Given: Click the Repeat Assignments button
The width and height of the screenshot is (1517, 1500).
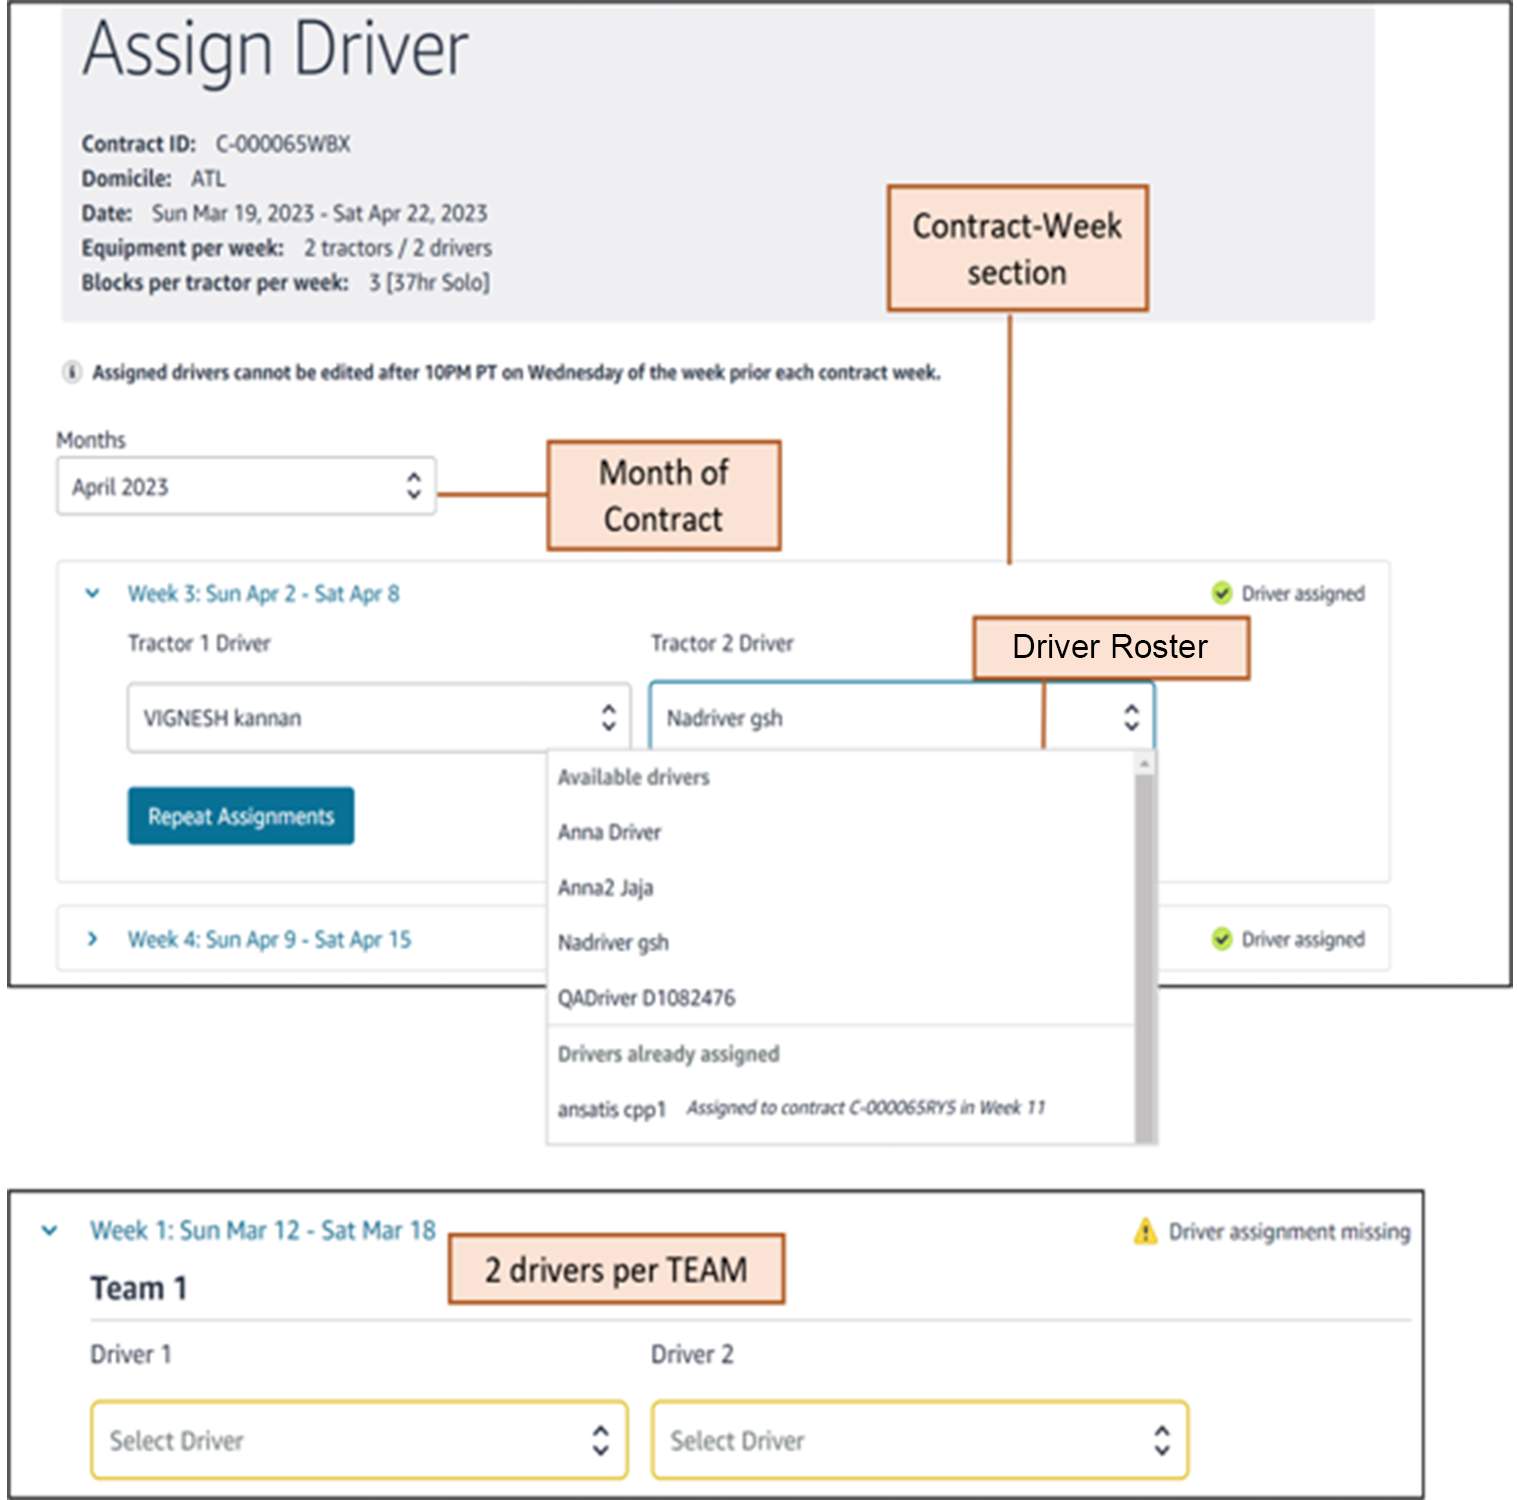Looking at the screenshot, I should click(x=241, y=816).
